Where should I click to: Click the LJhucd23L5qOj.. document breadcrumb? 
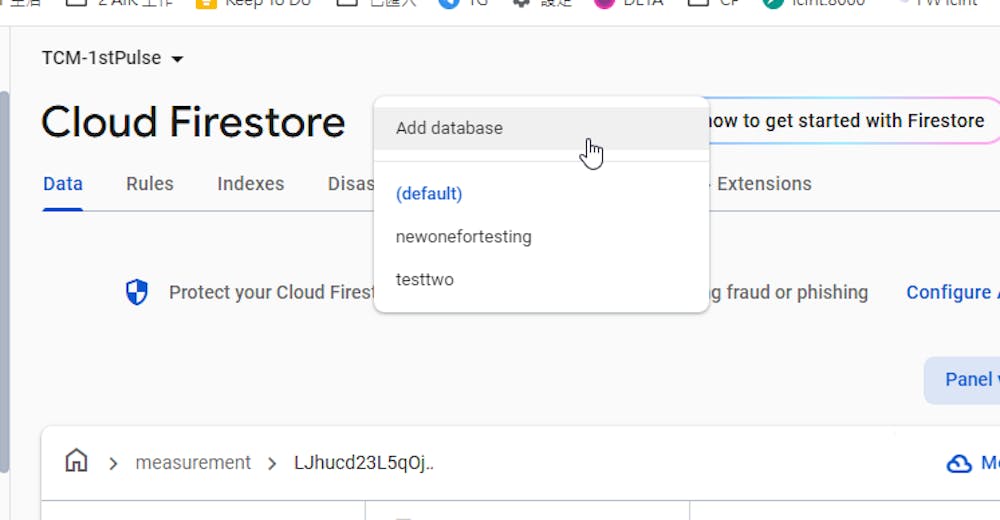(x=364, y=463)
